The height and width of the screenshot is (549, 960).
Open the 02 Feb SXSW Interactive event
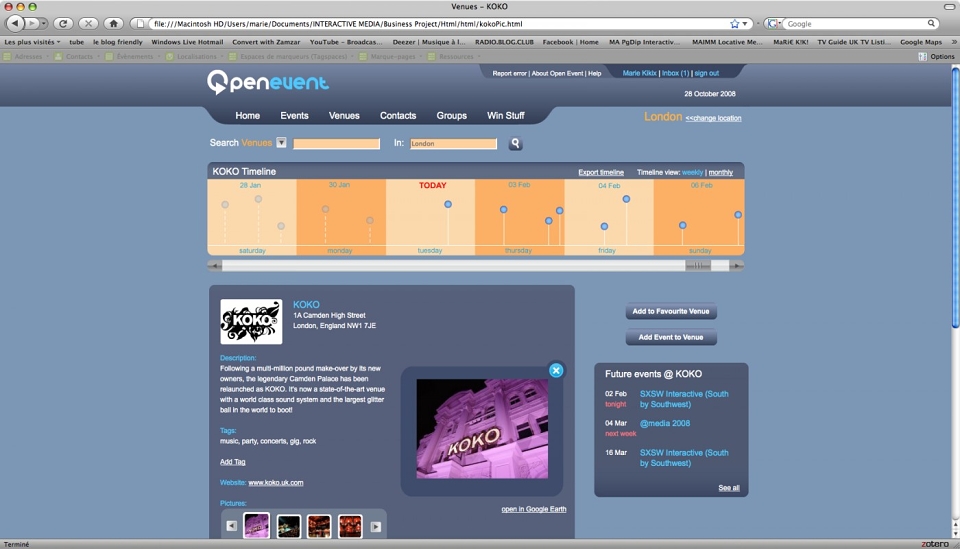pyautogui.click(x=684, y=399)
